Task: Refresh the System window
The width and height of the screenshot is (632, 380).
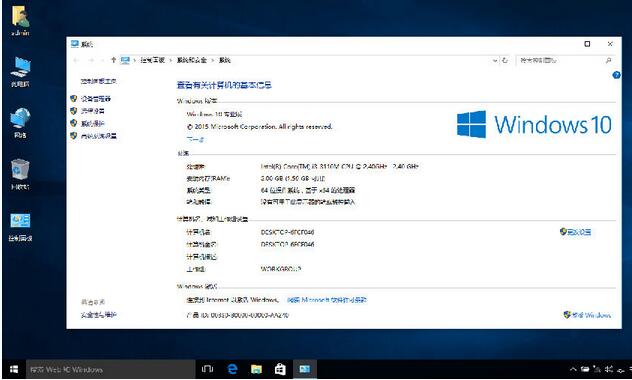Action: (505, 60)
